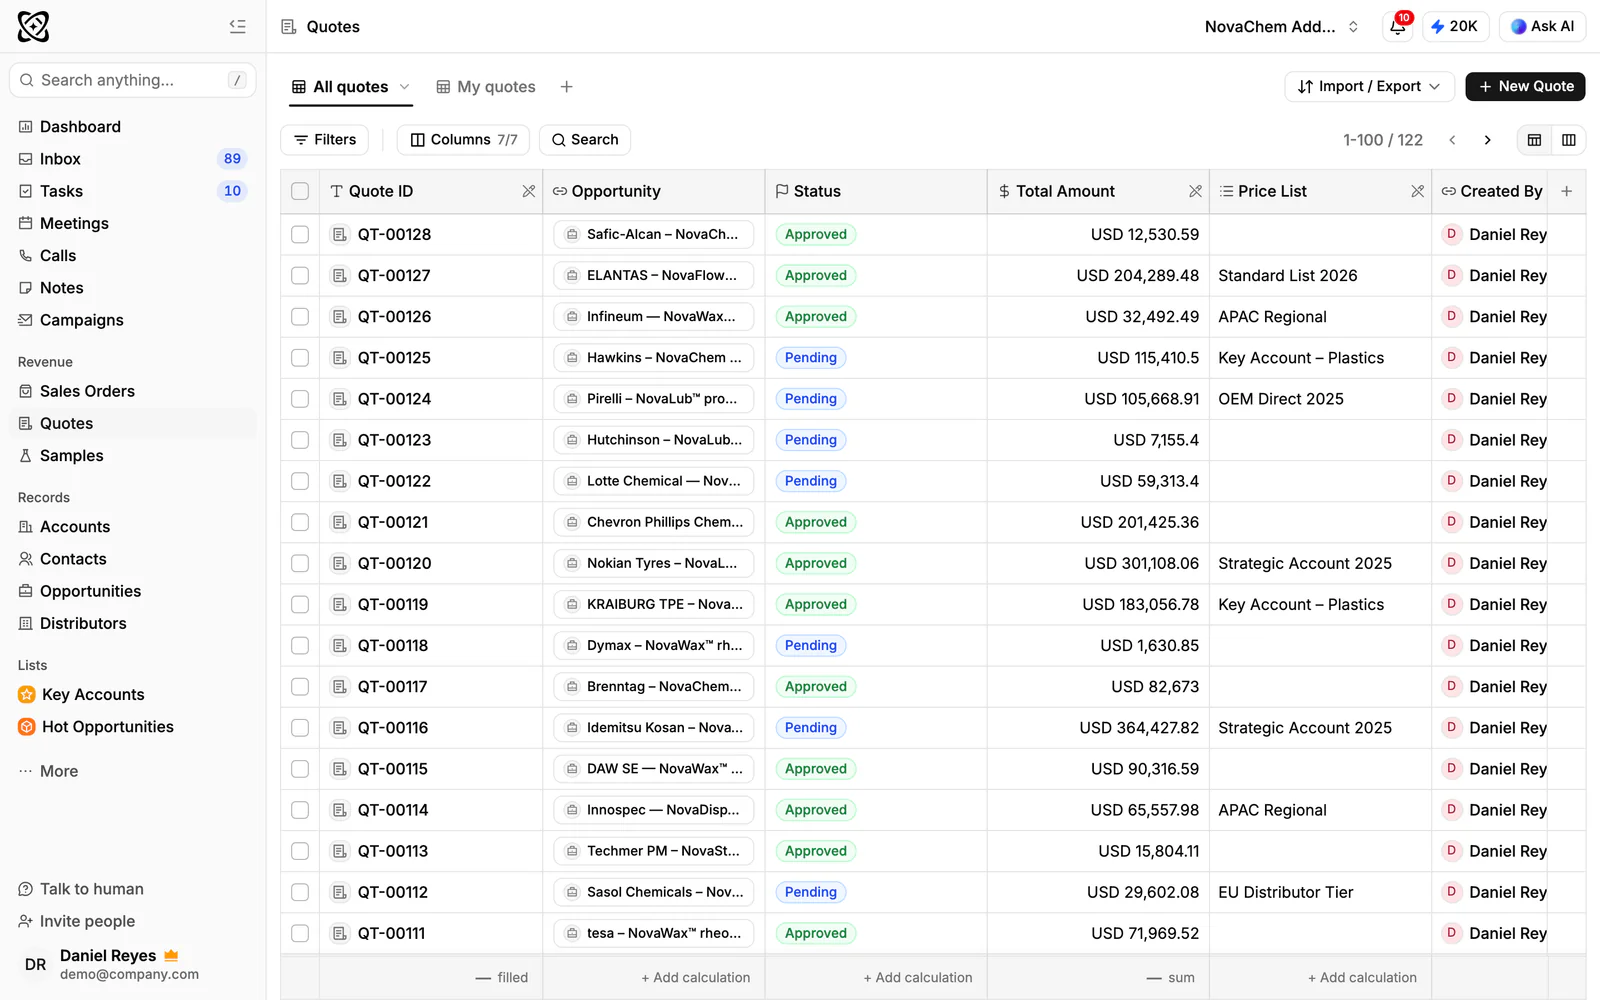
Task: Open the NovaChem workspace switcher
Action: point(1282,27)
